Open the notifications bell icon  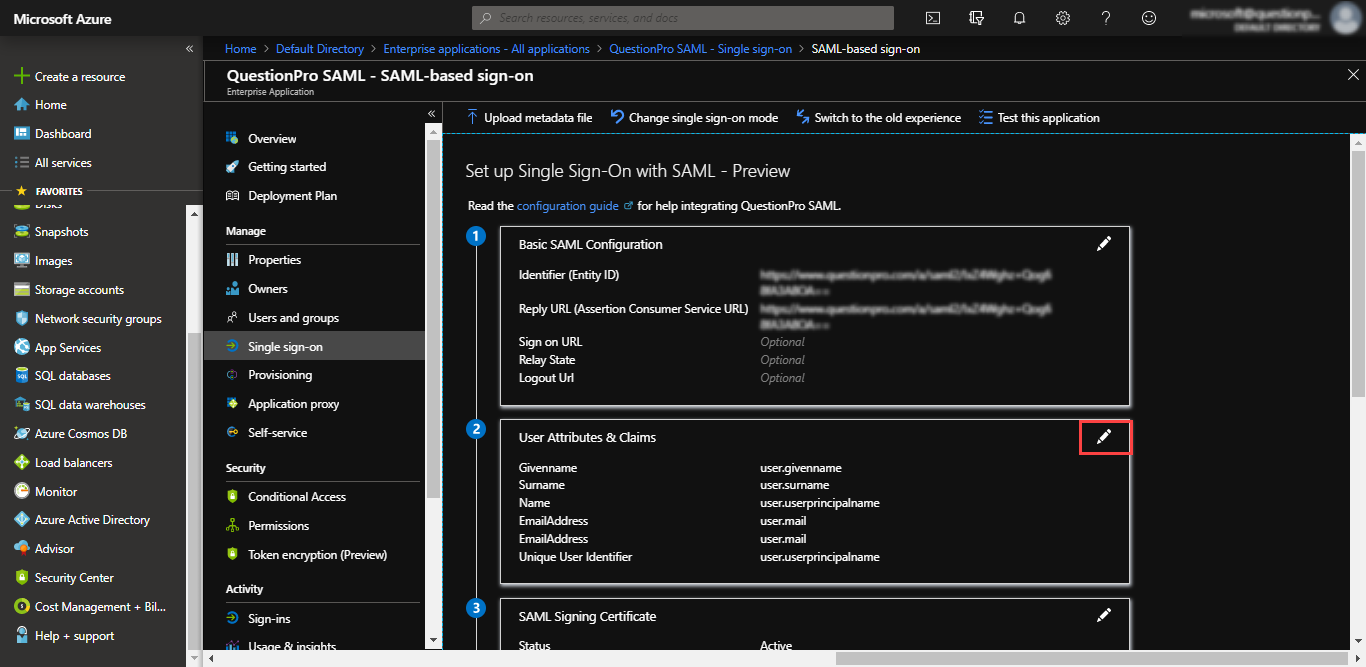pyautogui.click(x=1019, y=18)
